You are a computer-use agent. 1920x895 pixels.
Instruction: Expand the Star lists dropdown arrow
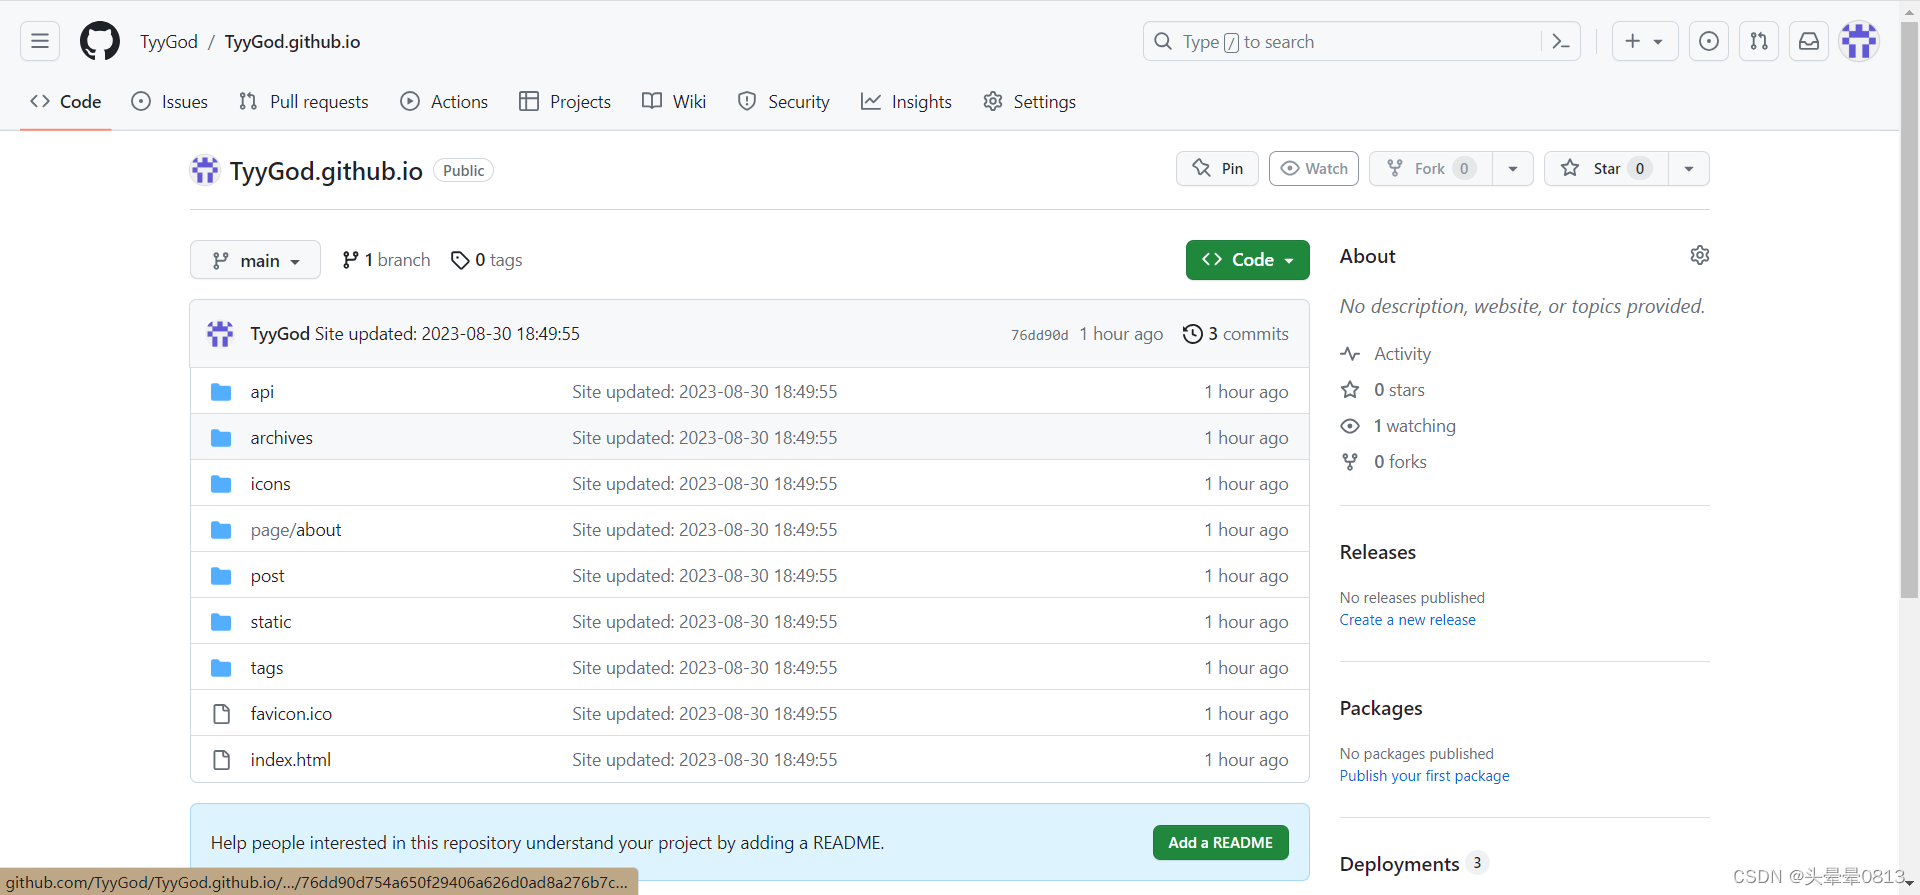click(1688, 169)
